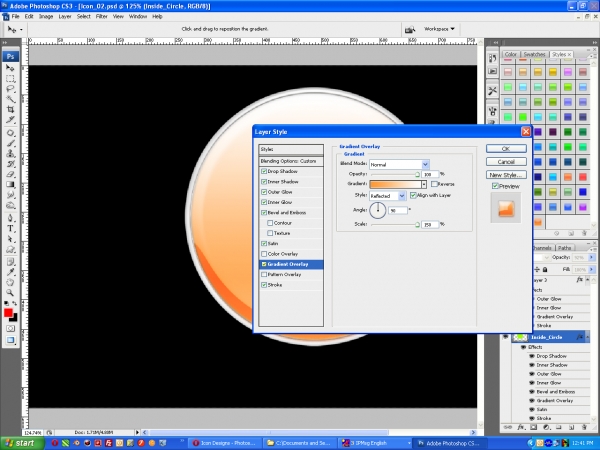Click the create new layer icon

click(571, 427)
